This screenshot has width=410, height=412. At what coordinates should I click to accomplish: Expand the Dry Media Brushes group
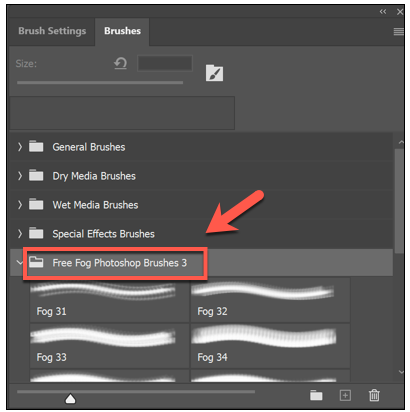coord(20,176)
